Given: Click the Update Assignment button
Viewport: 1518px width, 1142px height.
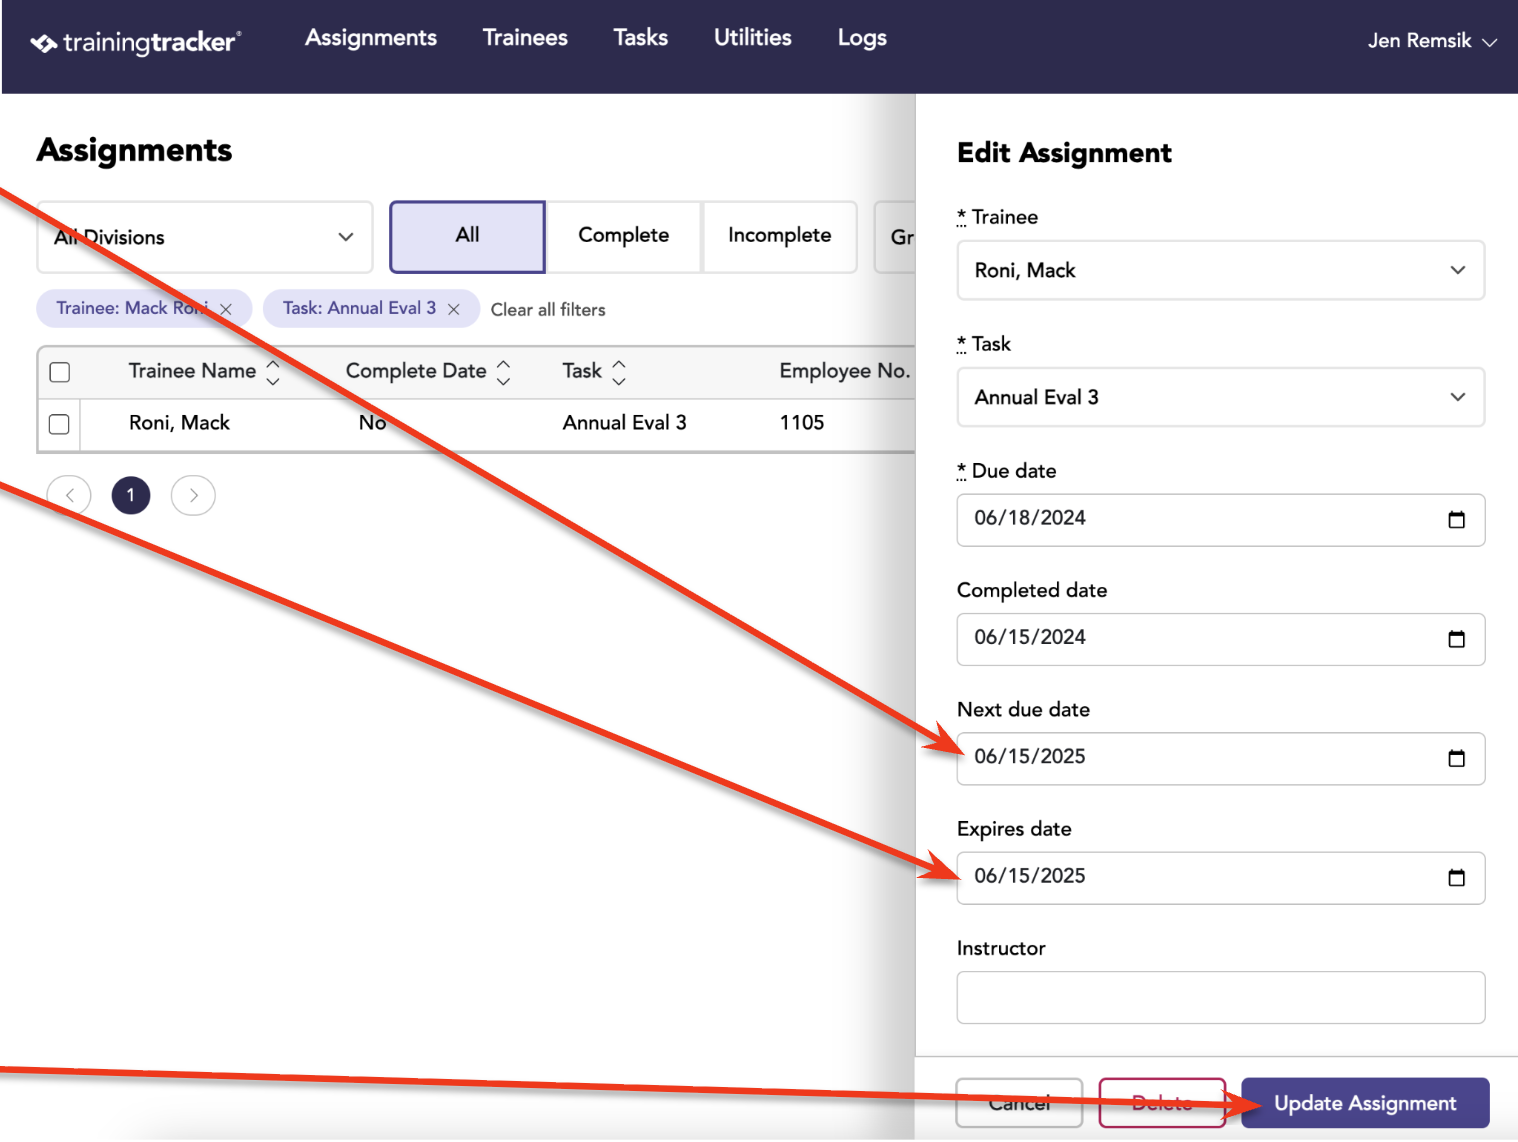Looking at the screenshot, I should pyautogui.click(x=1365, y=1103).
